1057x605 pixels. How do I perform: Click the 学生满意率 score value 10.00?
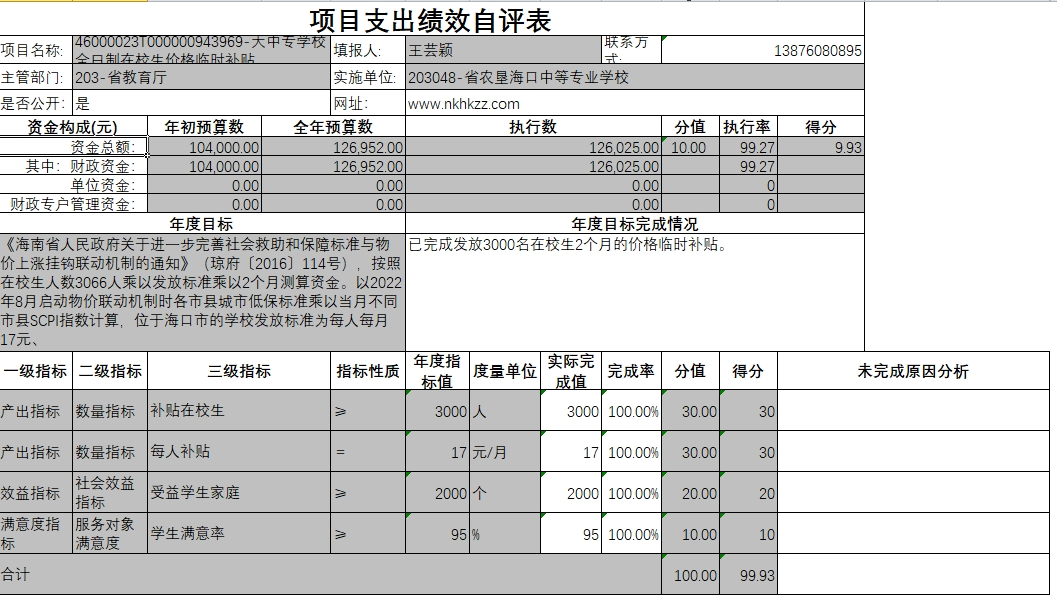point(691,534)
